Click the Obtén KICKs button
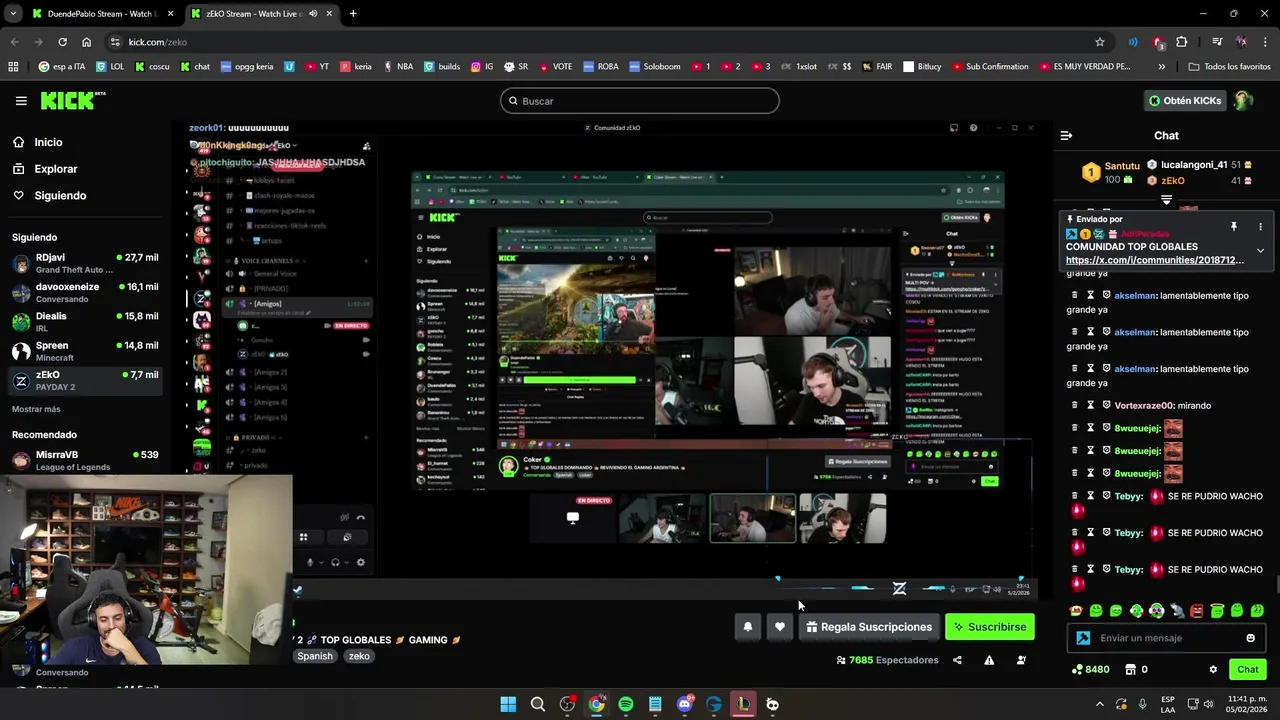1280x720 pixels. click(1185, 100)
